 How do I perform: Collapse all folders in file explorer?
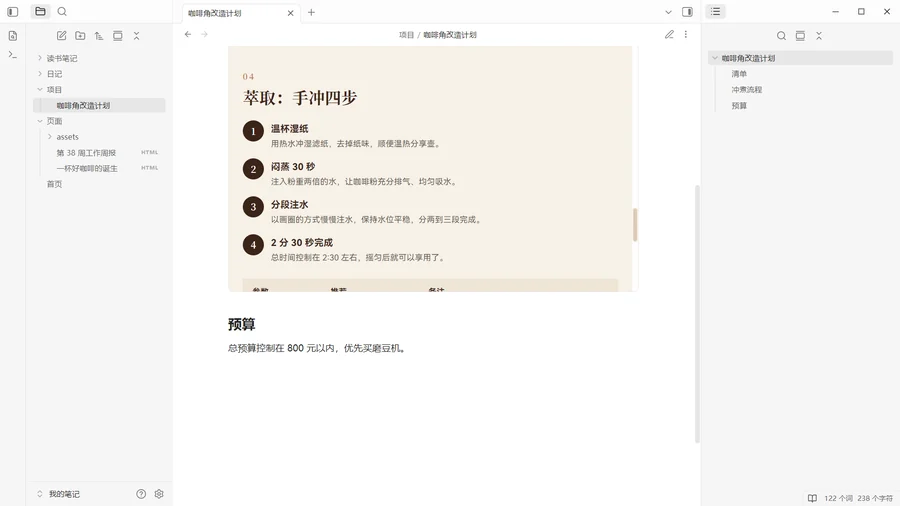coord(137,36)
